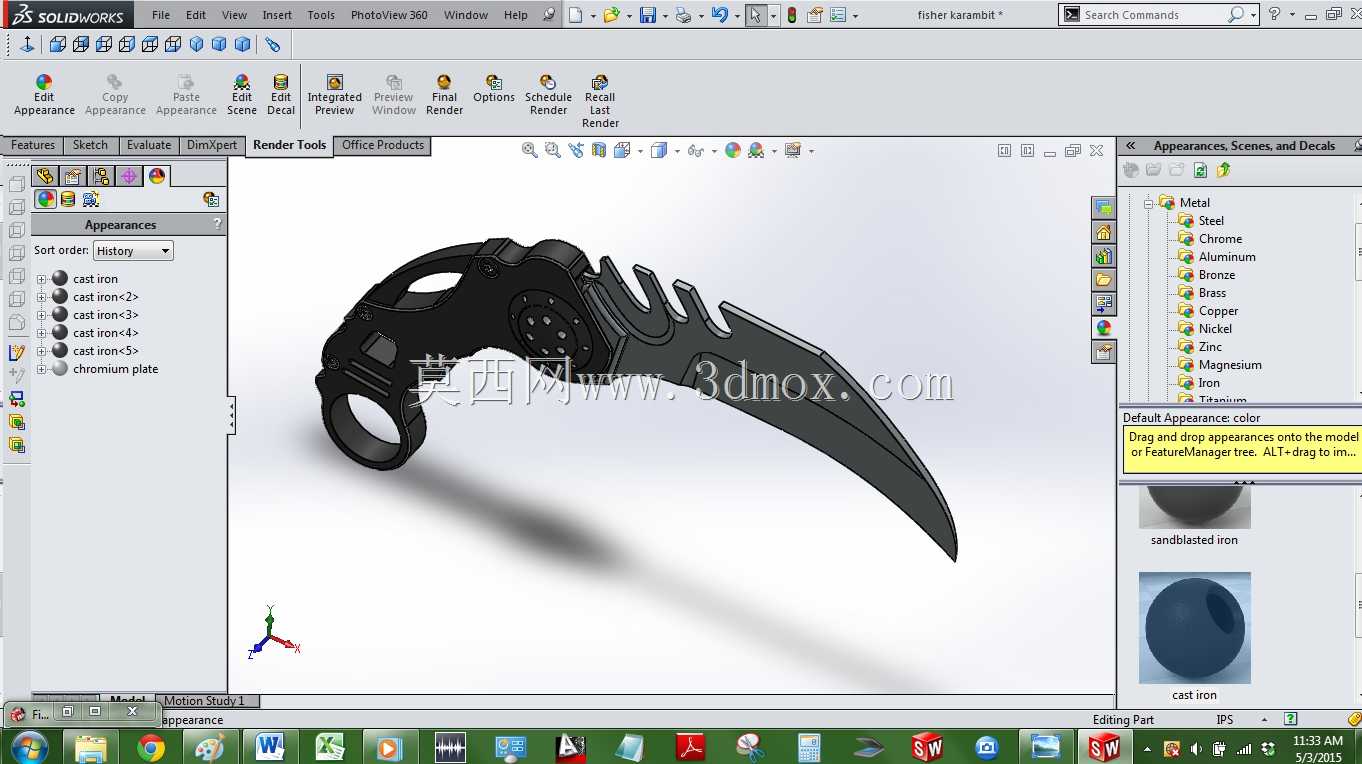
Task: Select the Steel appearance folder
Action: 1211,221
